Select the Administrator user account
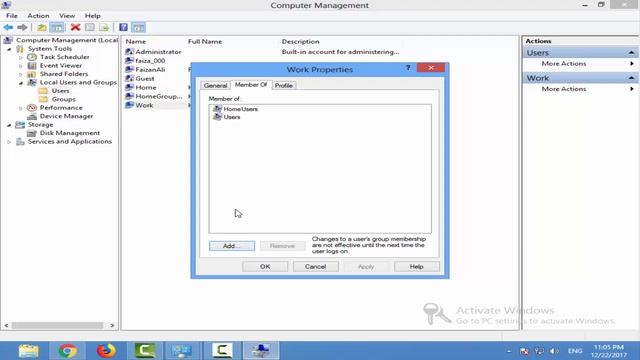Screen dimensions: 640x360 click(153, 52)
